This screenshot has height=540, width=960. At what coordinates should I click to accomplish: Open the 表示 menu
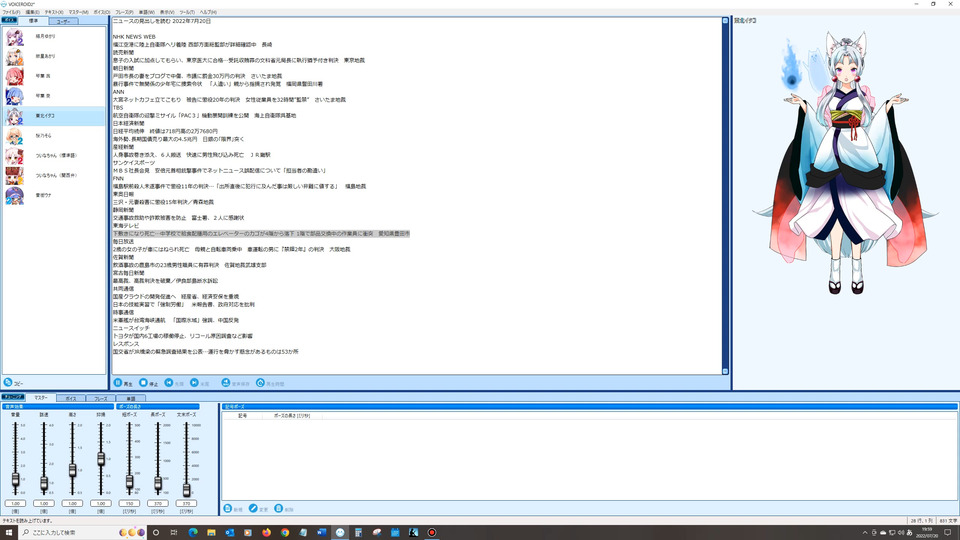[167, 12]
